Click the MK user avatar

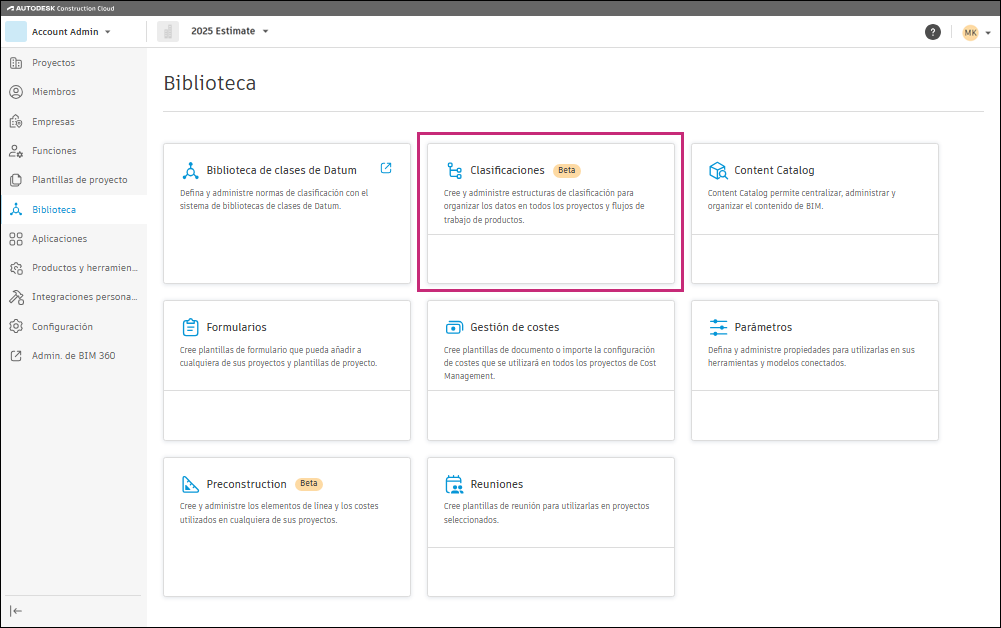tap(970, 33)
